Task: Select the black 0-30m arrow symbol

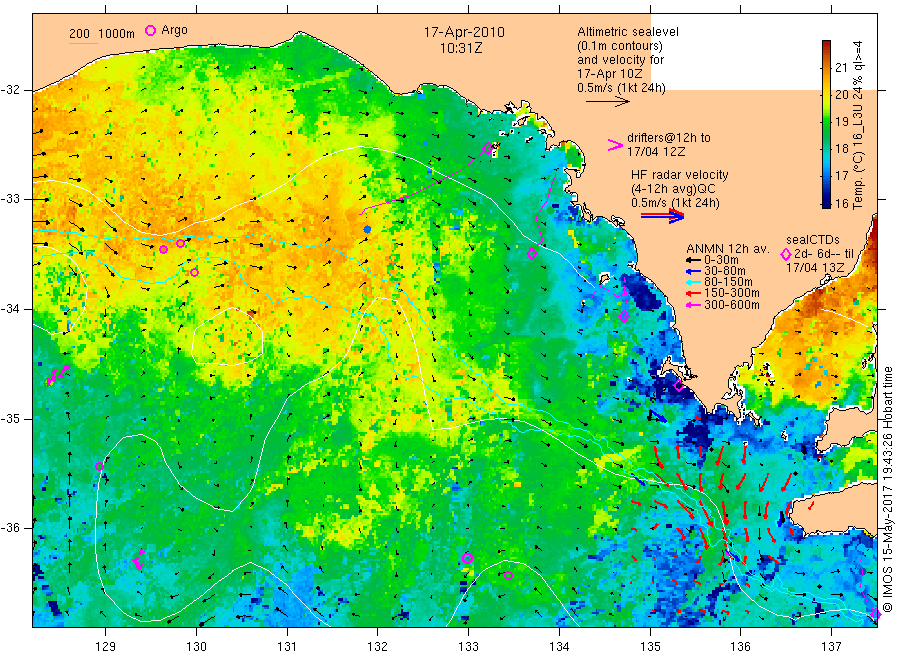Action: click(693, 260)
